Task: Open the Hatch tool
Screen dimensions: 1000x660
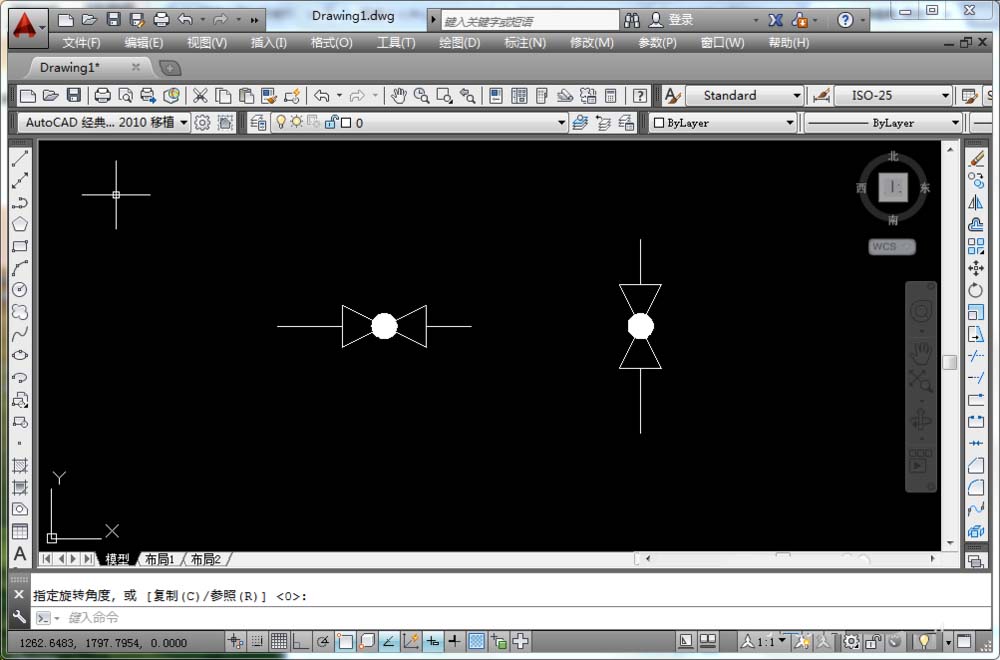Action: (20, 466)
